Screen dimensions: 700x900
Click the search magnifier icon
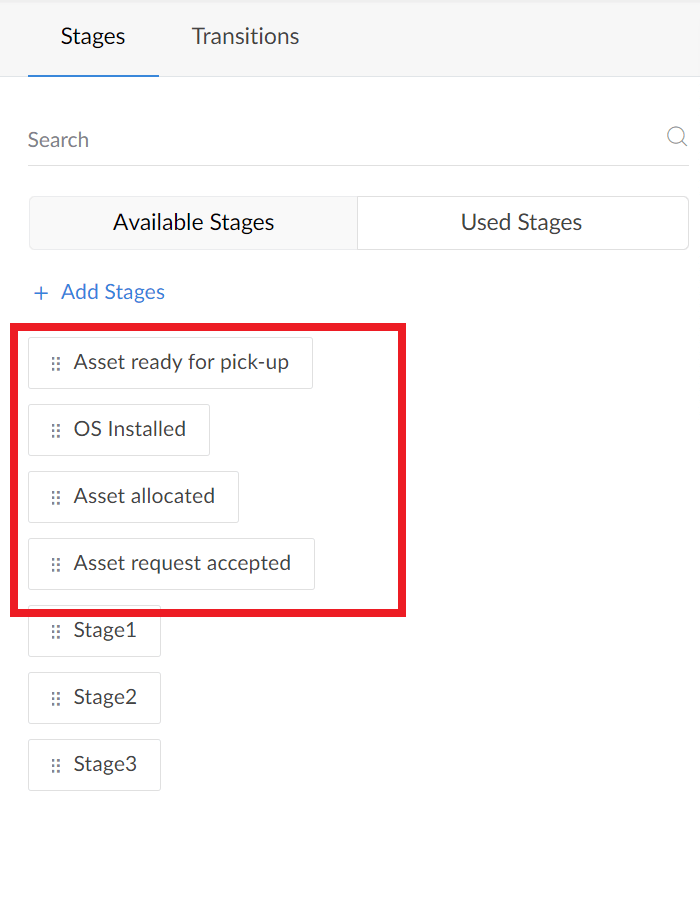point(677,137)
